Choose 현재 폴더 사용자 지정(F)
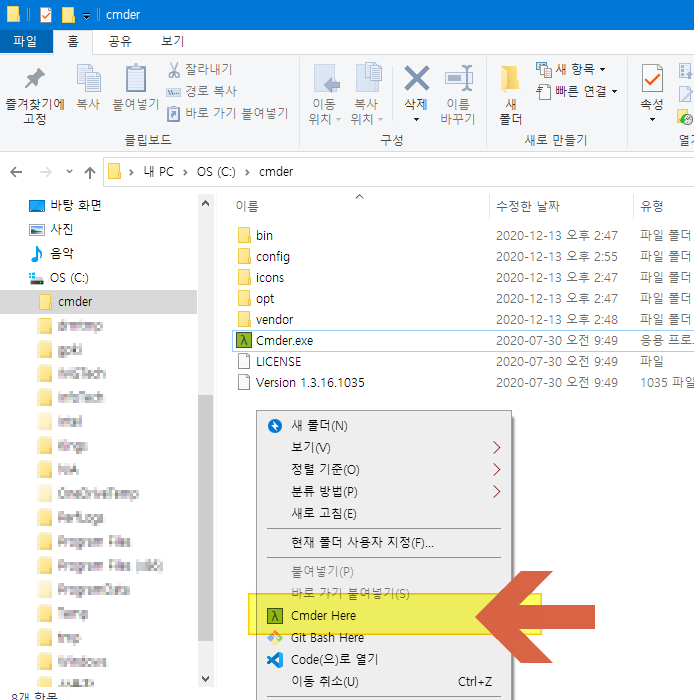This screenshot has height=700, width=694. coord(384,542)
